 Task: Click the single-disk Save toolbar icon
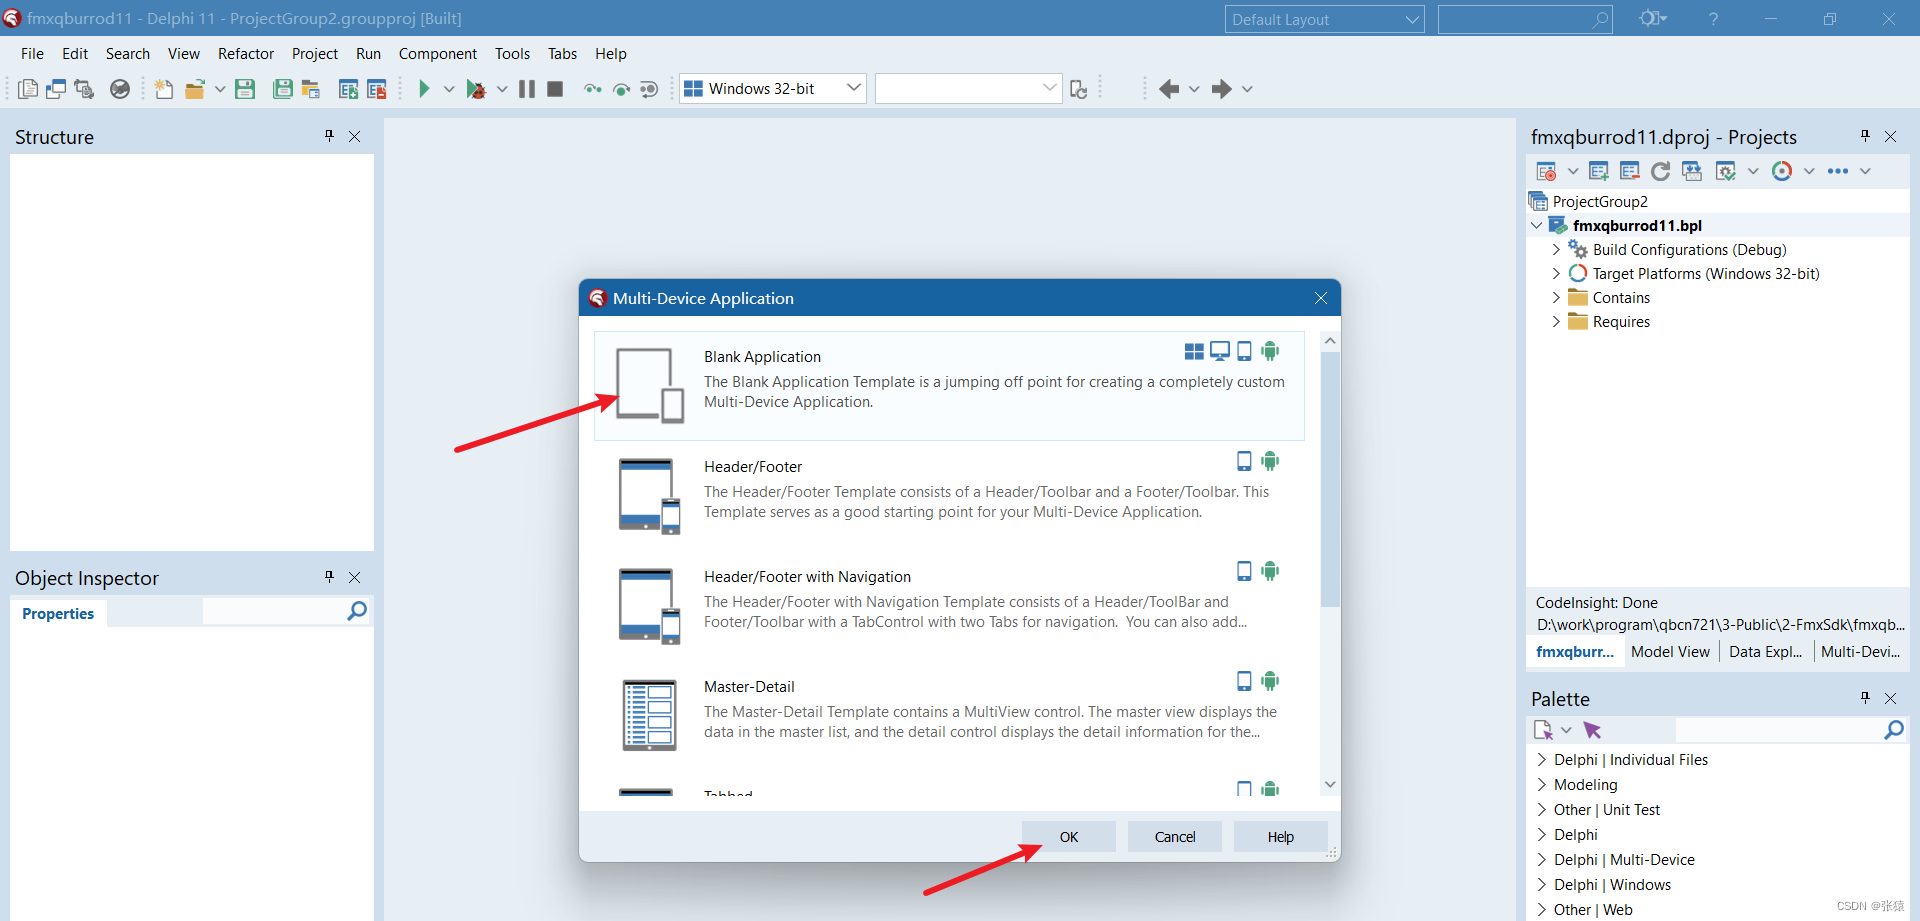click(x=245, y=89)
